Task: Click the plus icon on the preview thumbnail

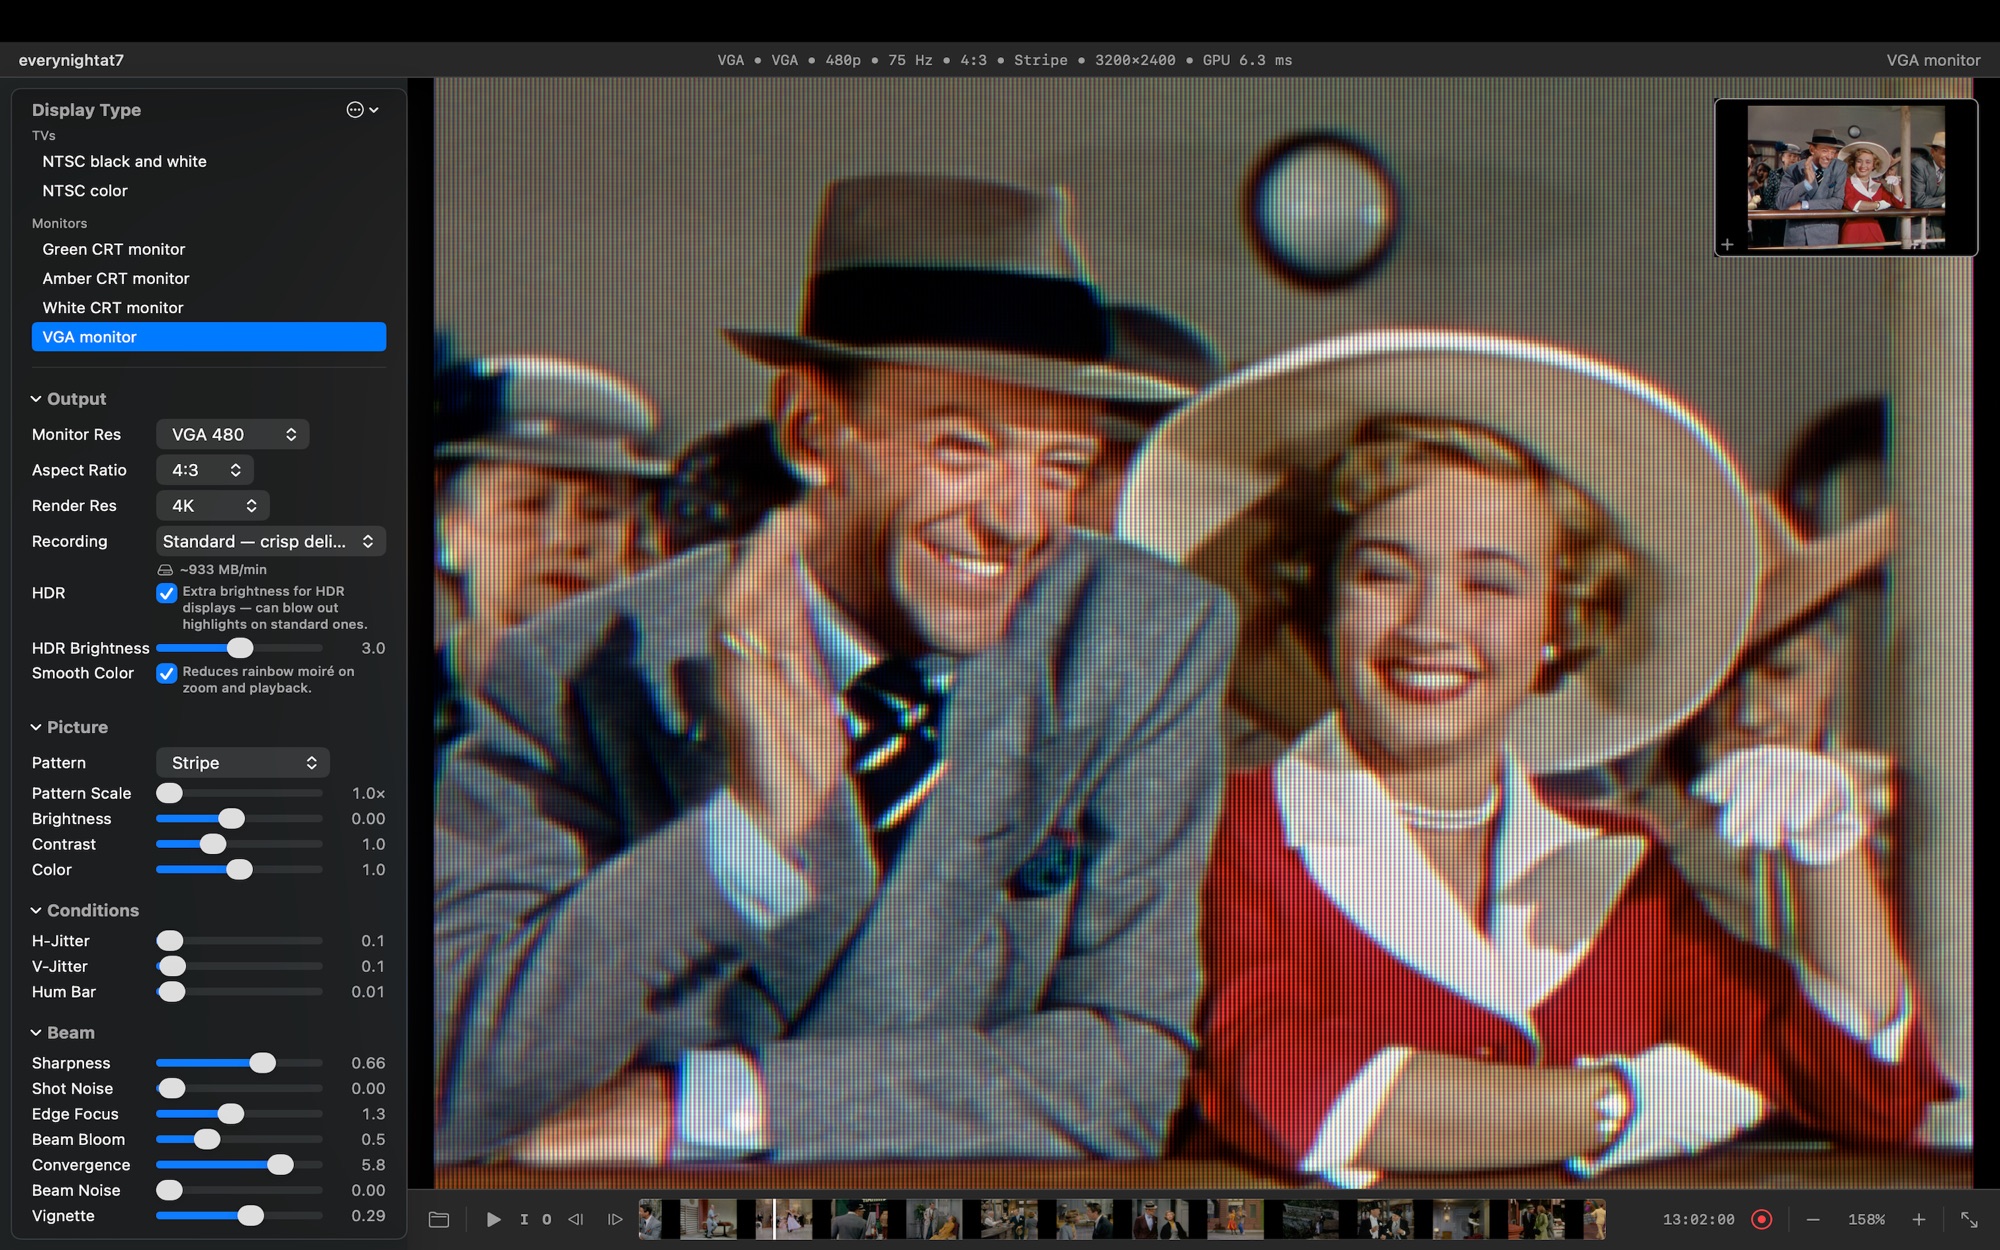Action: tap(1727, 244)
